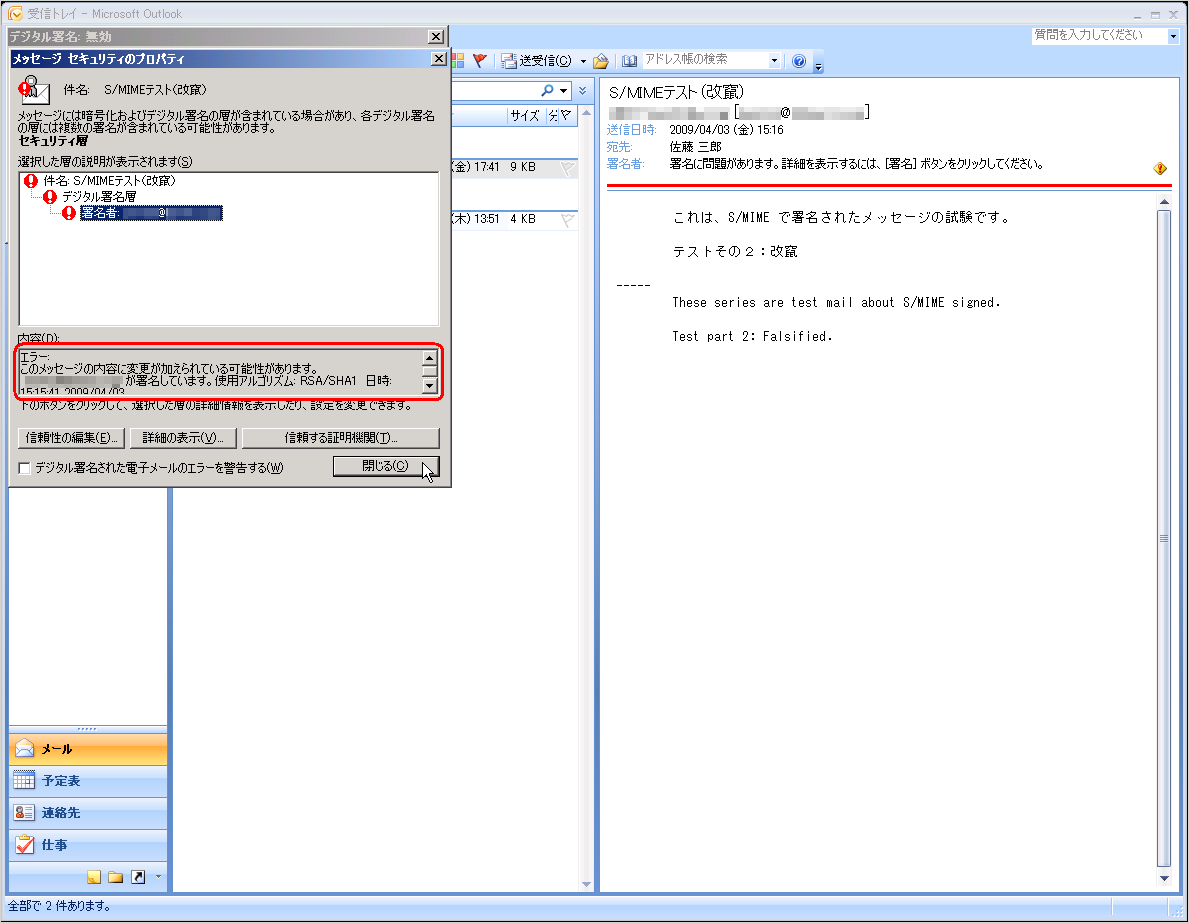The width and height of the screenshot is (1189, 923).
Task: Click the flag on the 9 KB message
Action: [567, 168]
